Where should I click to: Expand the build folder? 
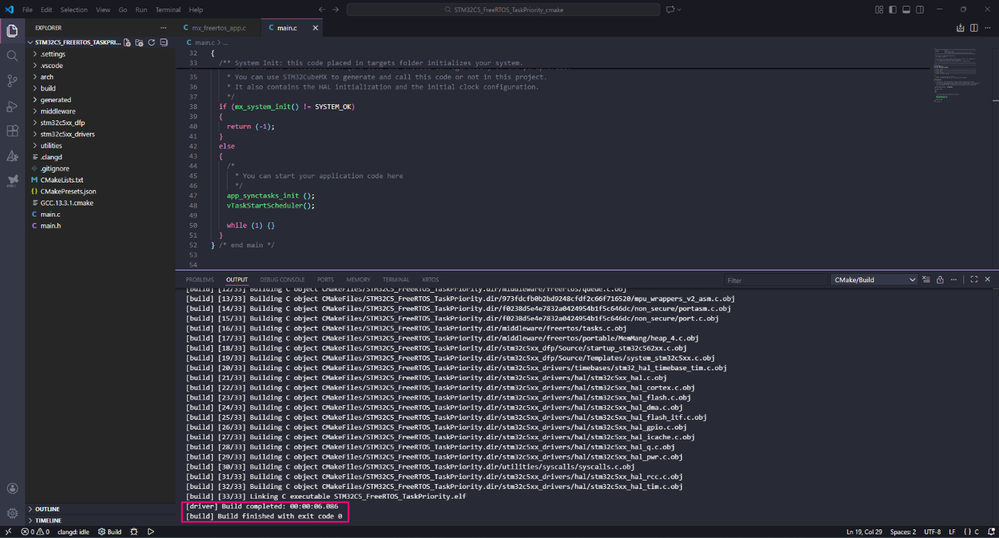point(100,89)
